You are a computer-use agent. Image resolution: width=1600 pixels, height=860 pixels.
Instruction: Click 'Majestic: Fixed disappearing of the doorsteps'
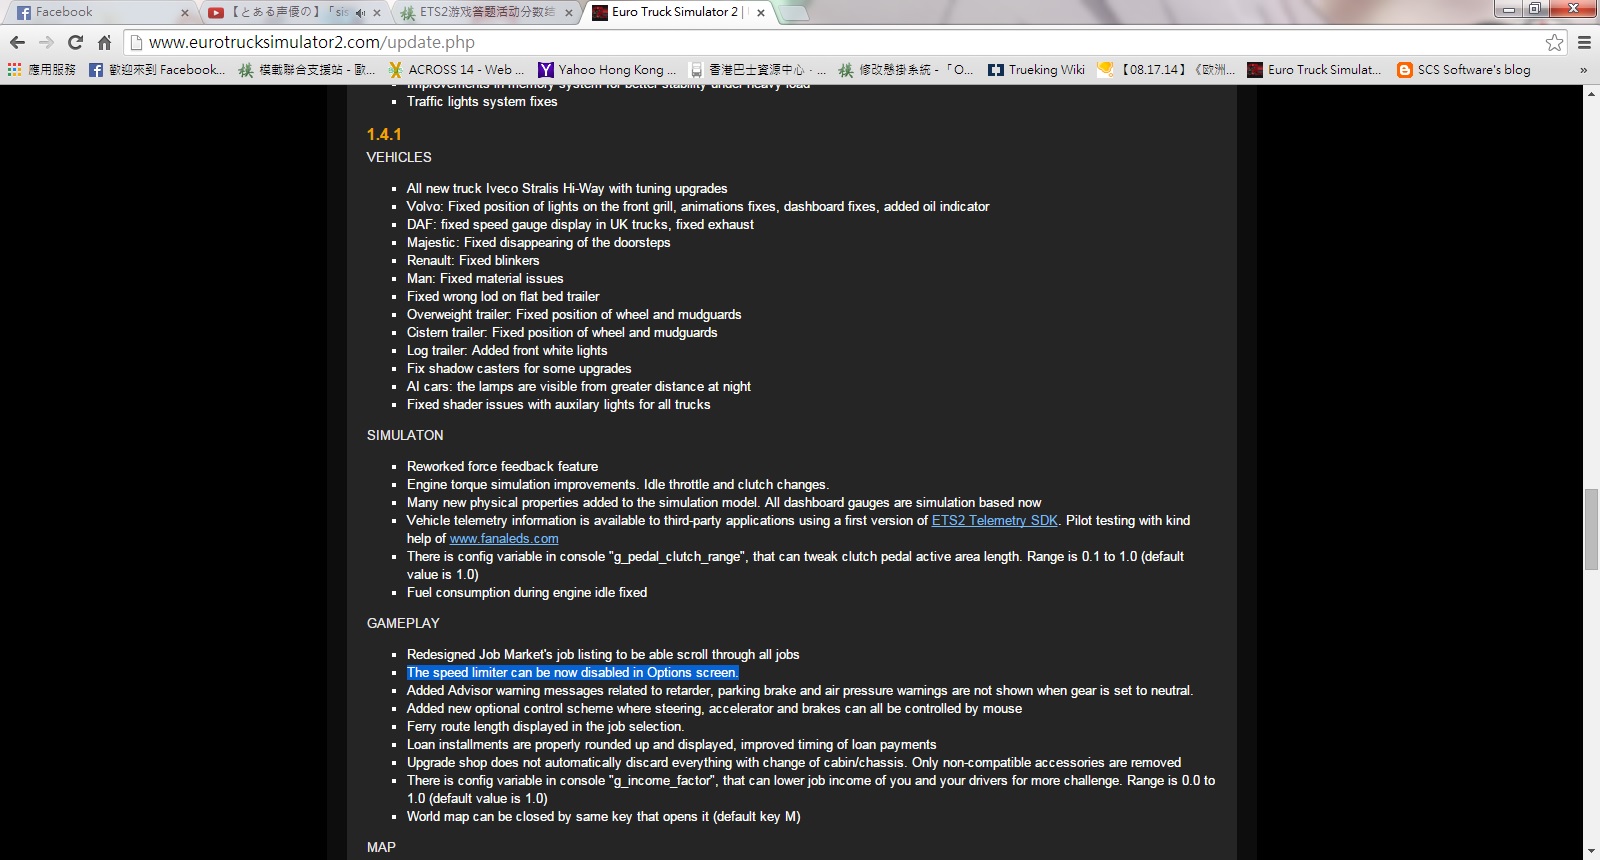pos(538,243)
